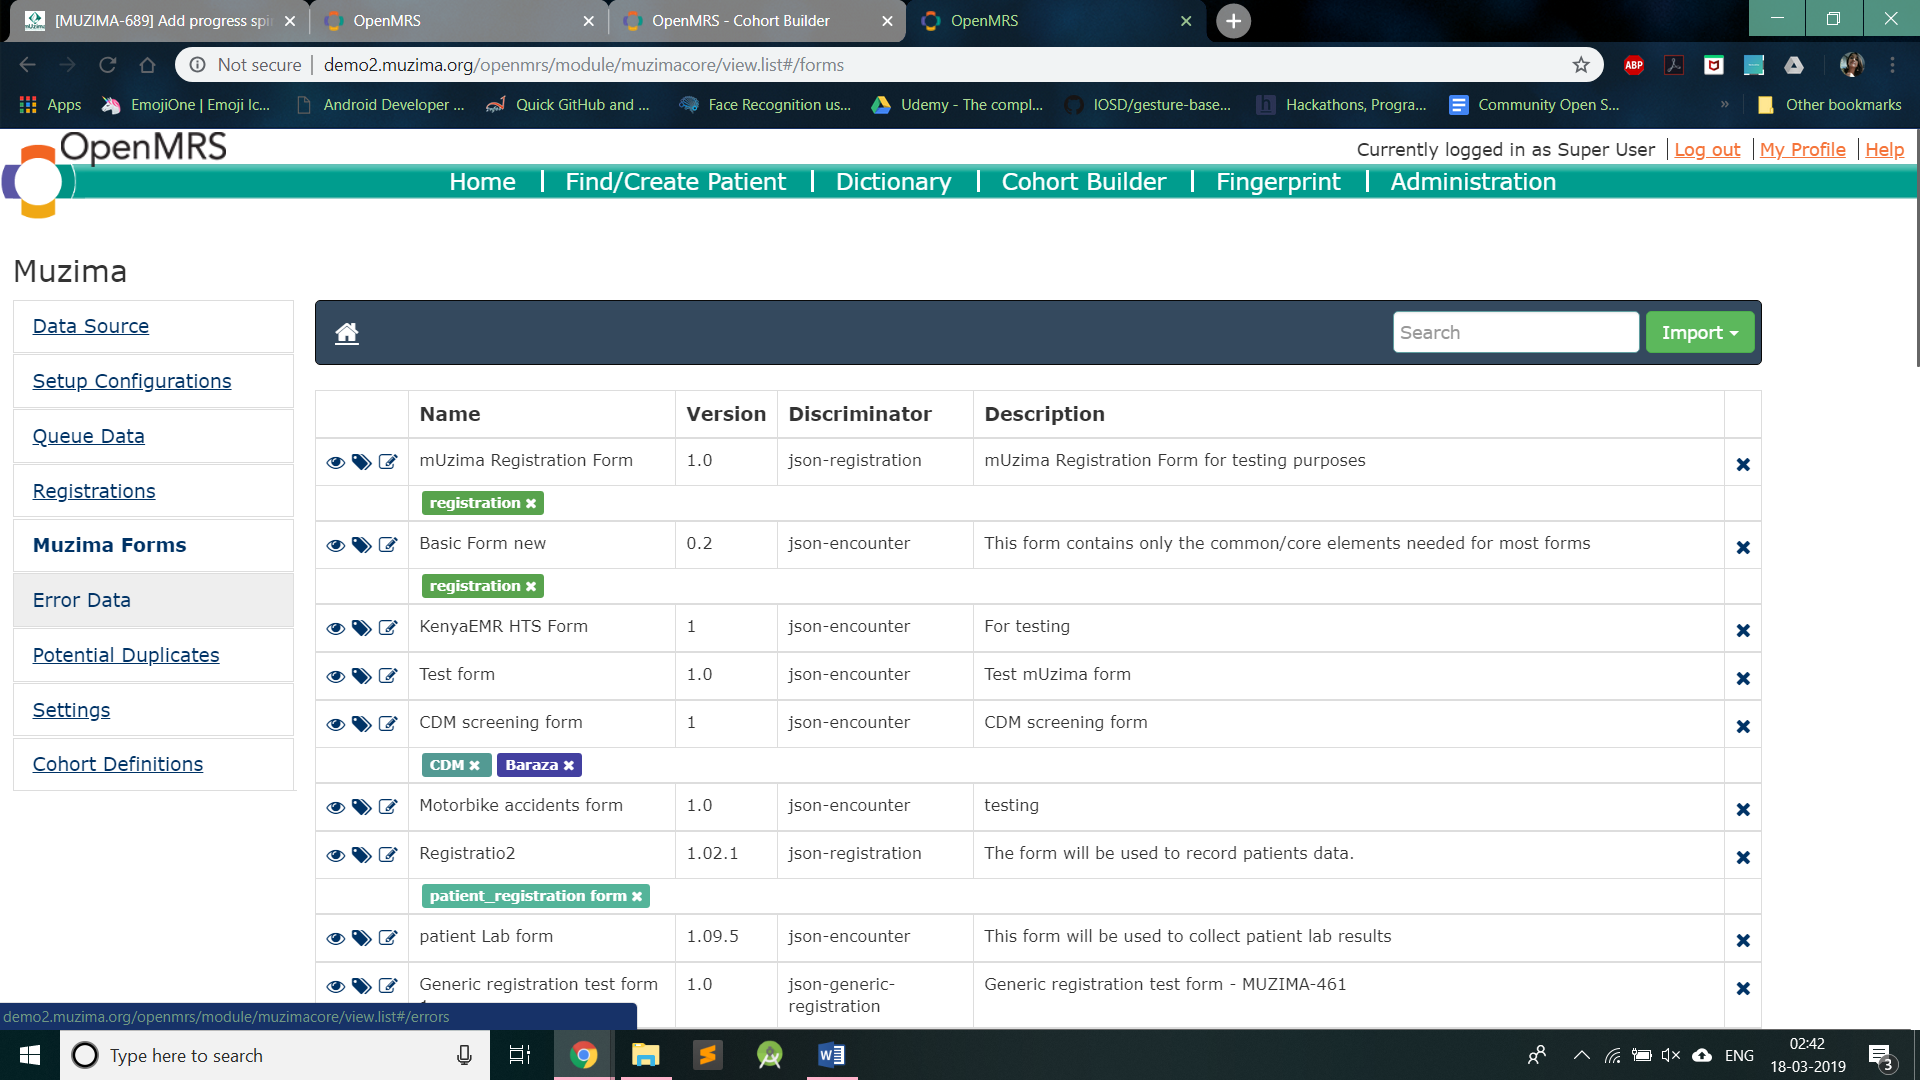Preview the mUzima Registration Form with eye icon

coord(336,462)
